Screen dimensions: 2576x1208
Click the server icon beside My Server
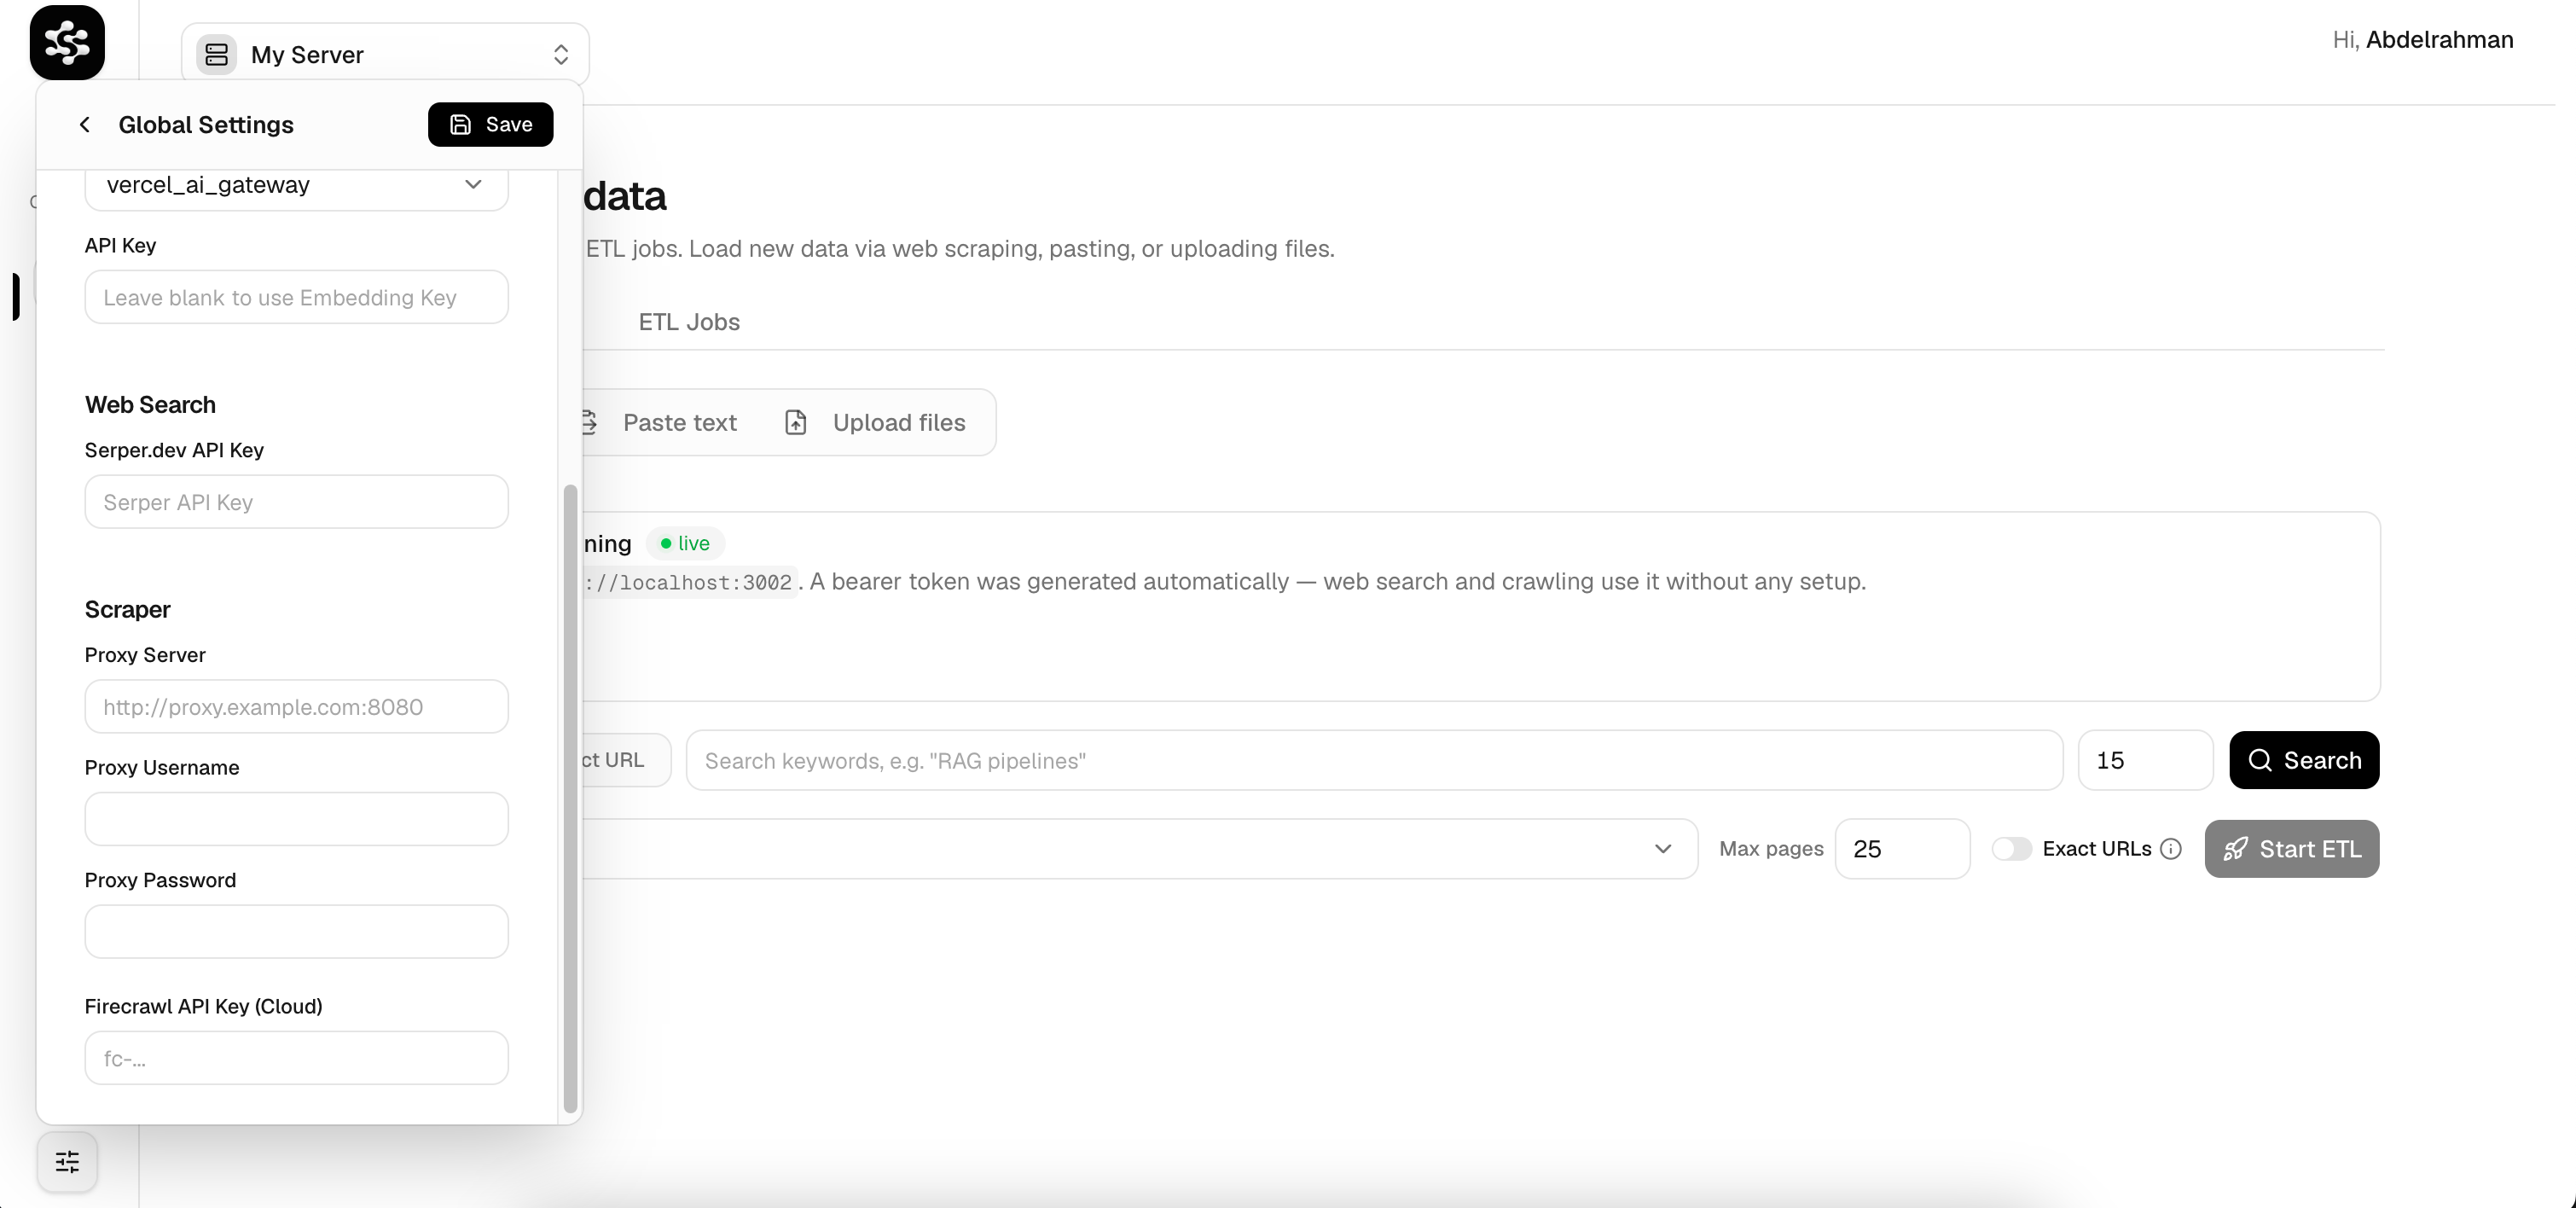(217, 54)
